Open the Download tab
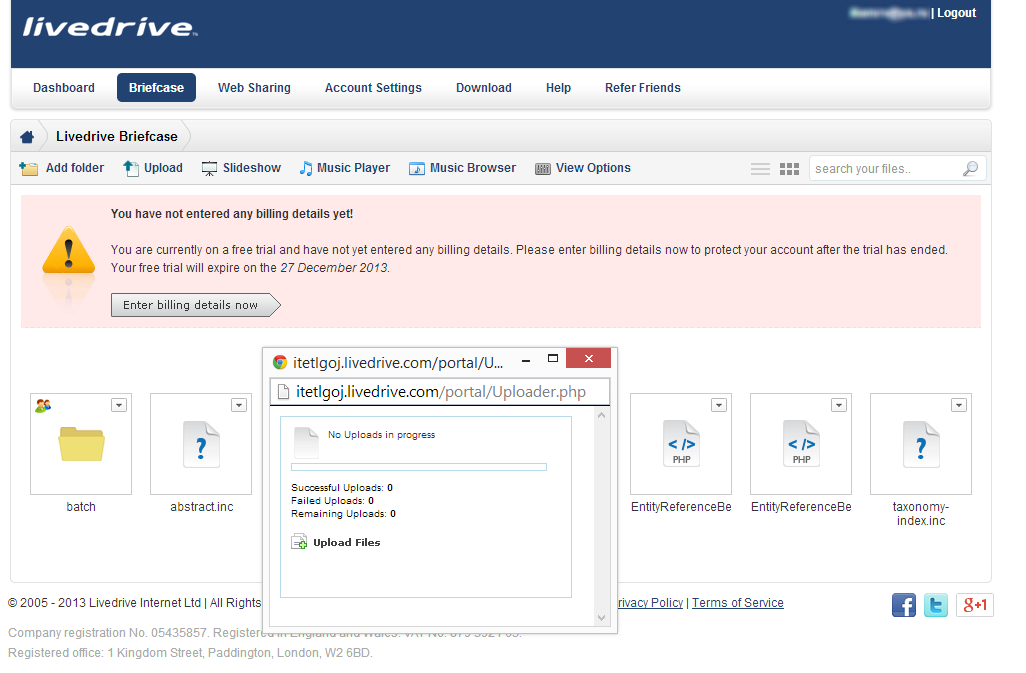Screen dimensions: 1026x673 point(484,88)
